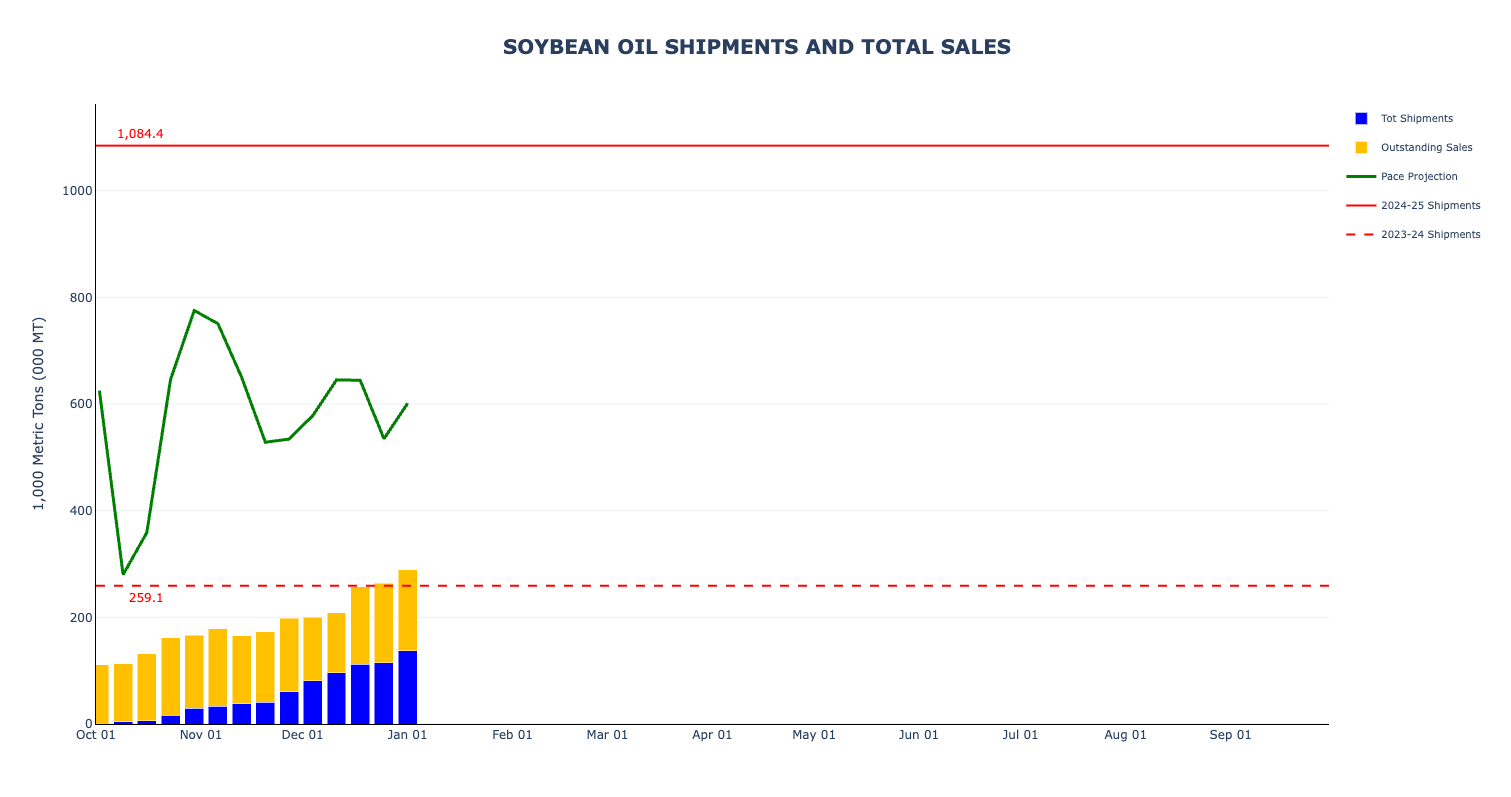This screenshot has height=797, width=1511.
Task: Click the blue Tot Shipments legend swatch
Action: click(x=1361, y=118)
